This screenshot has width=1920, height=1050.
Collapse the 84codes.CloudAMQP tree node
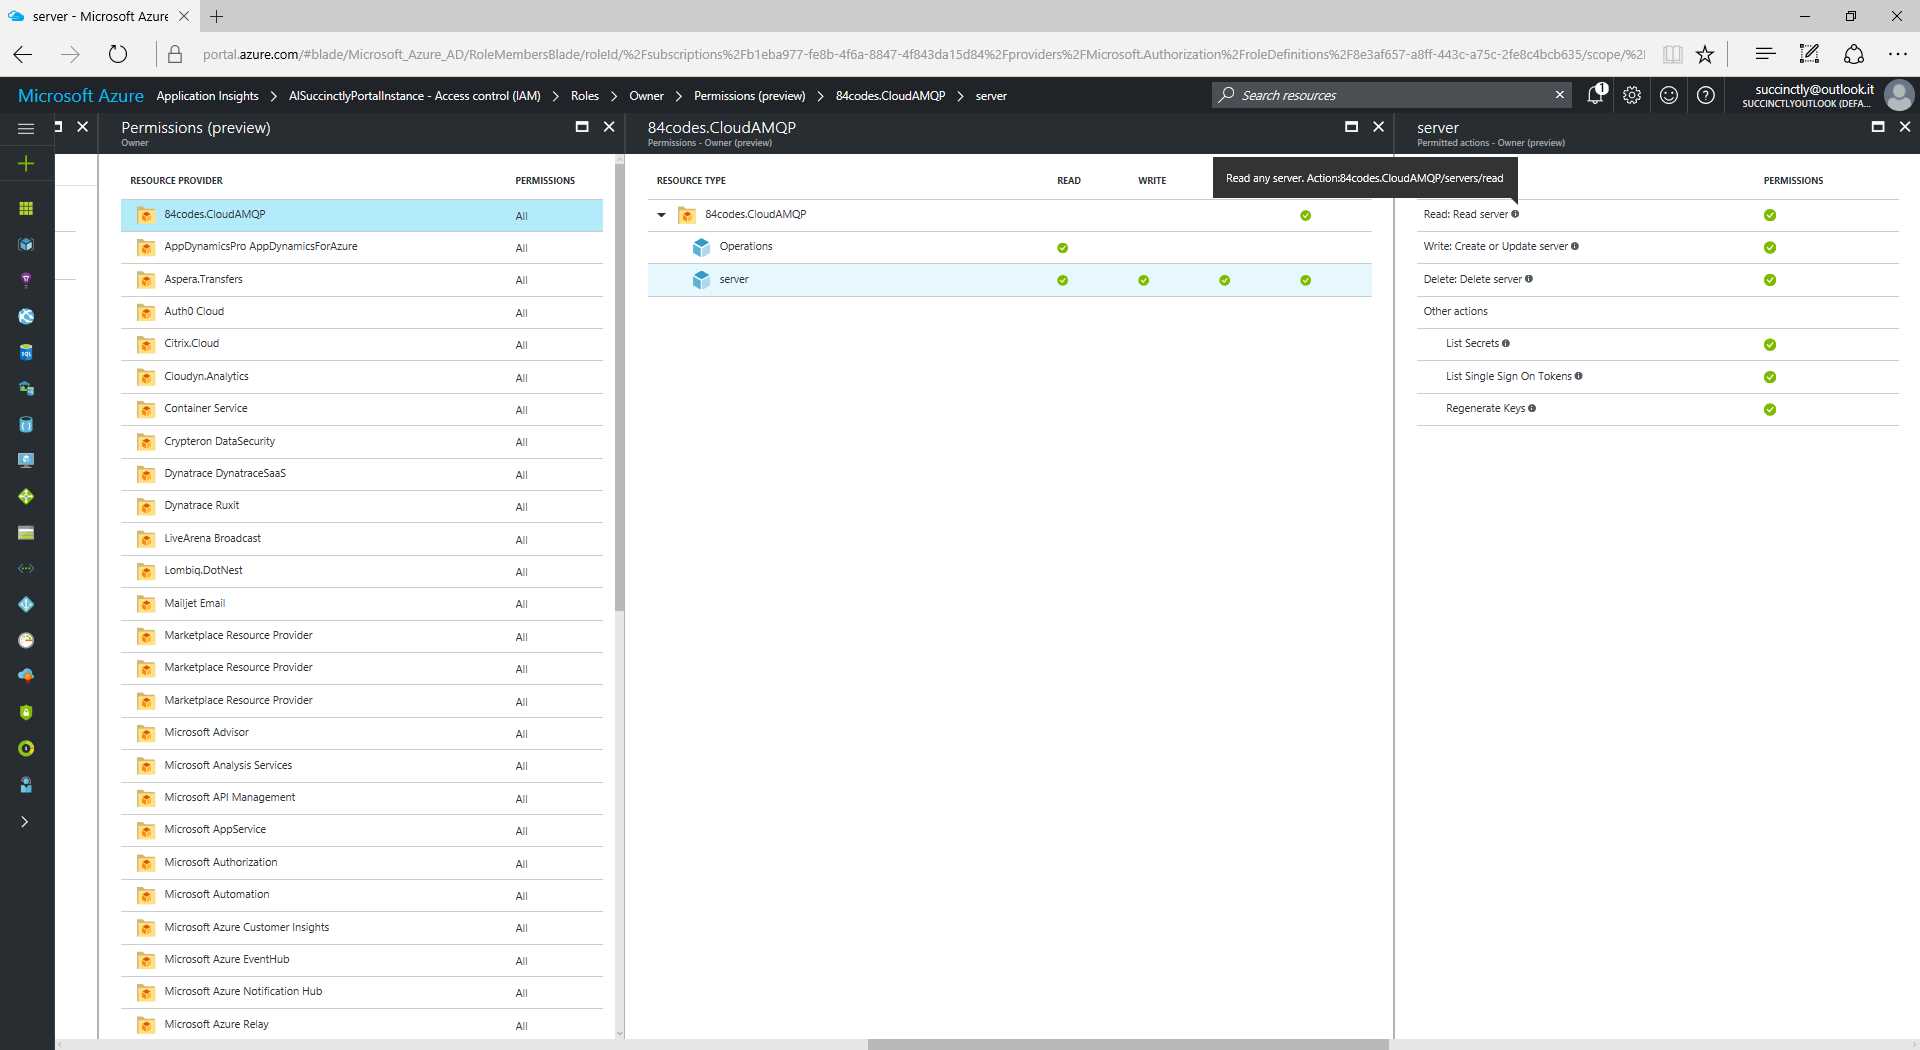click(661, 215)
